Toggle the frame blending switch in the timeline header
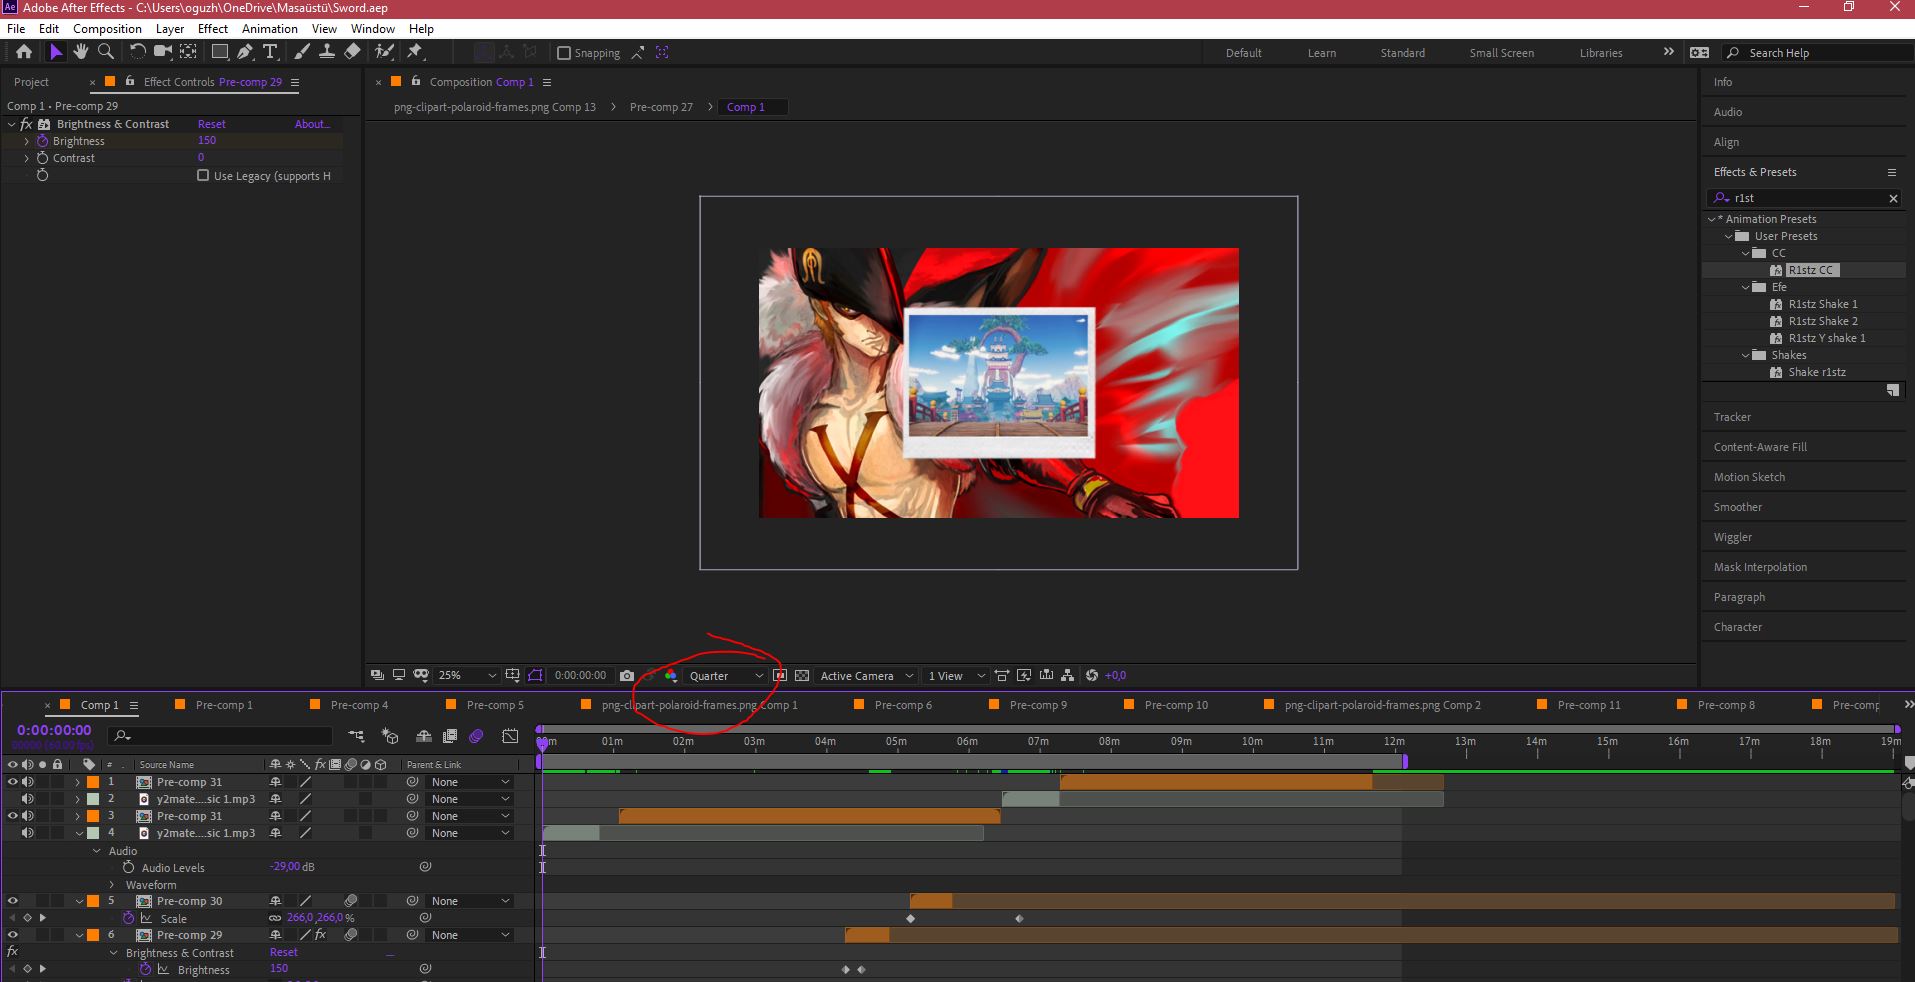The image size is (1915, 982). [x=450, y=736]
